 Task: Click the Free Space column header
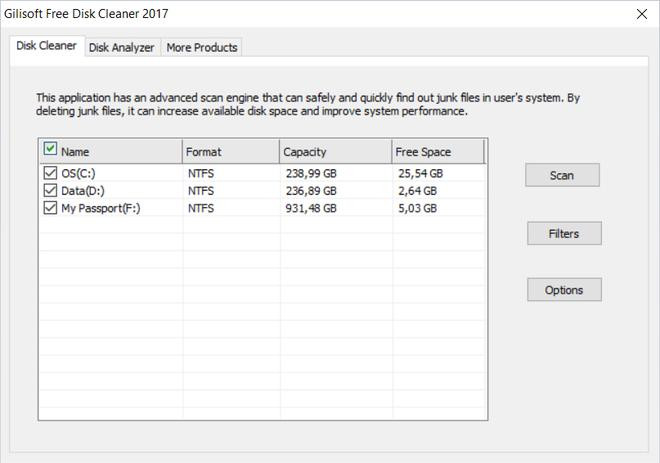(437, 152)
